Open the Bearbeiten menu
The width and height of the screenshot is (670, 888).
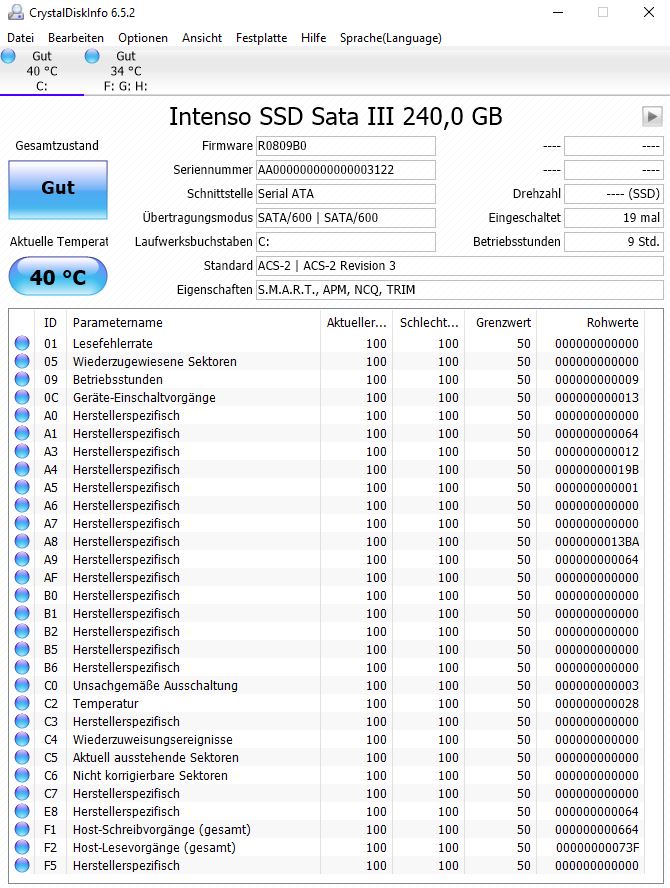(76, 38)
